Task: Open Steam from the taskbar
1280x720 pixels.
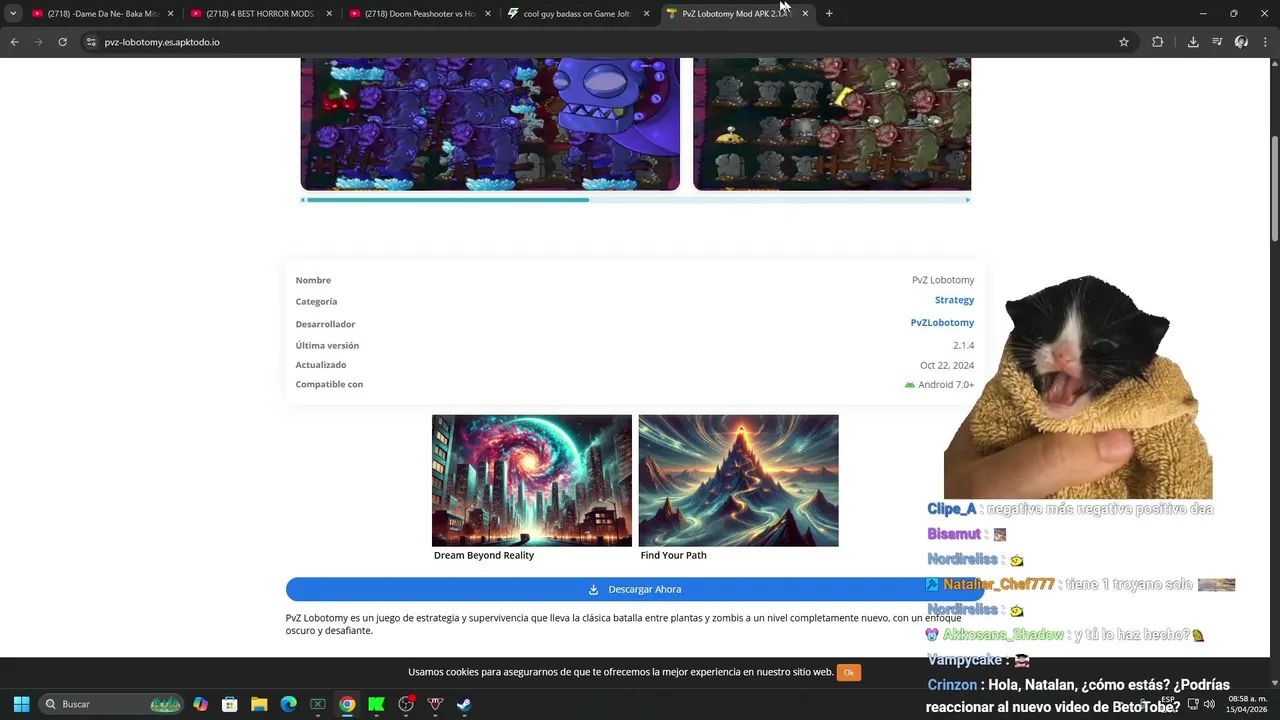Action: tap(464, 704)
